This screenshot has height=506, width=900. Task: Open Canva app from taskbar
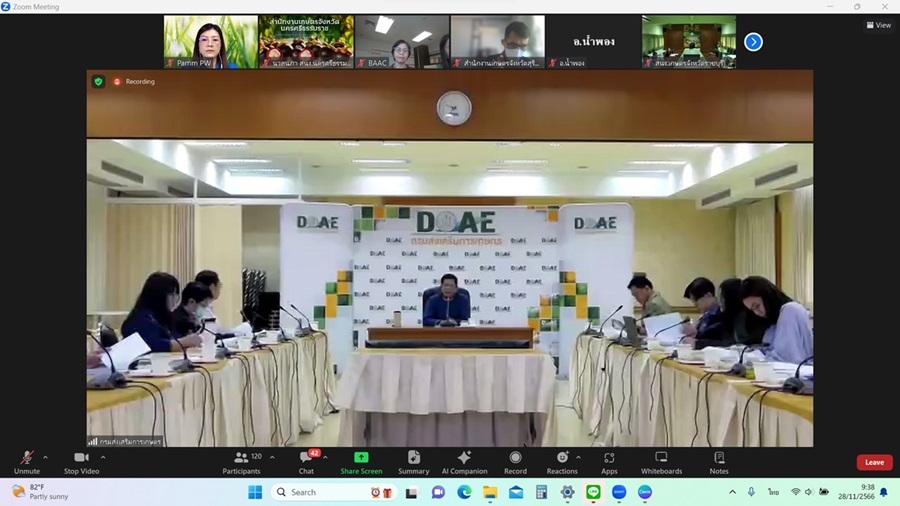point(645,492)
